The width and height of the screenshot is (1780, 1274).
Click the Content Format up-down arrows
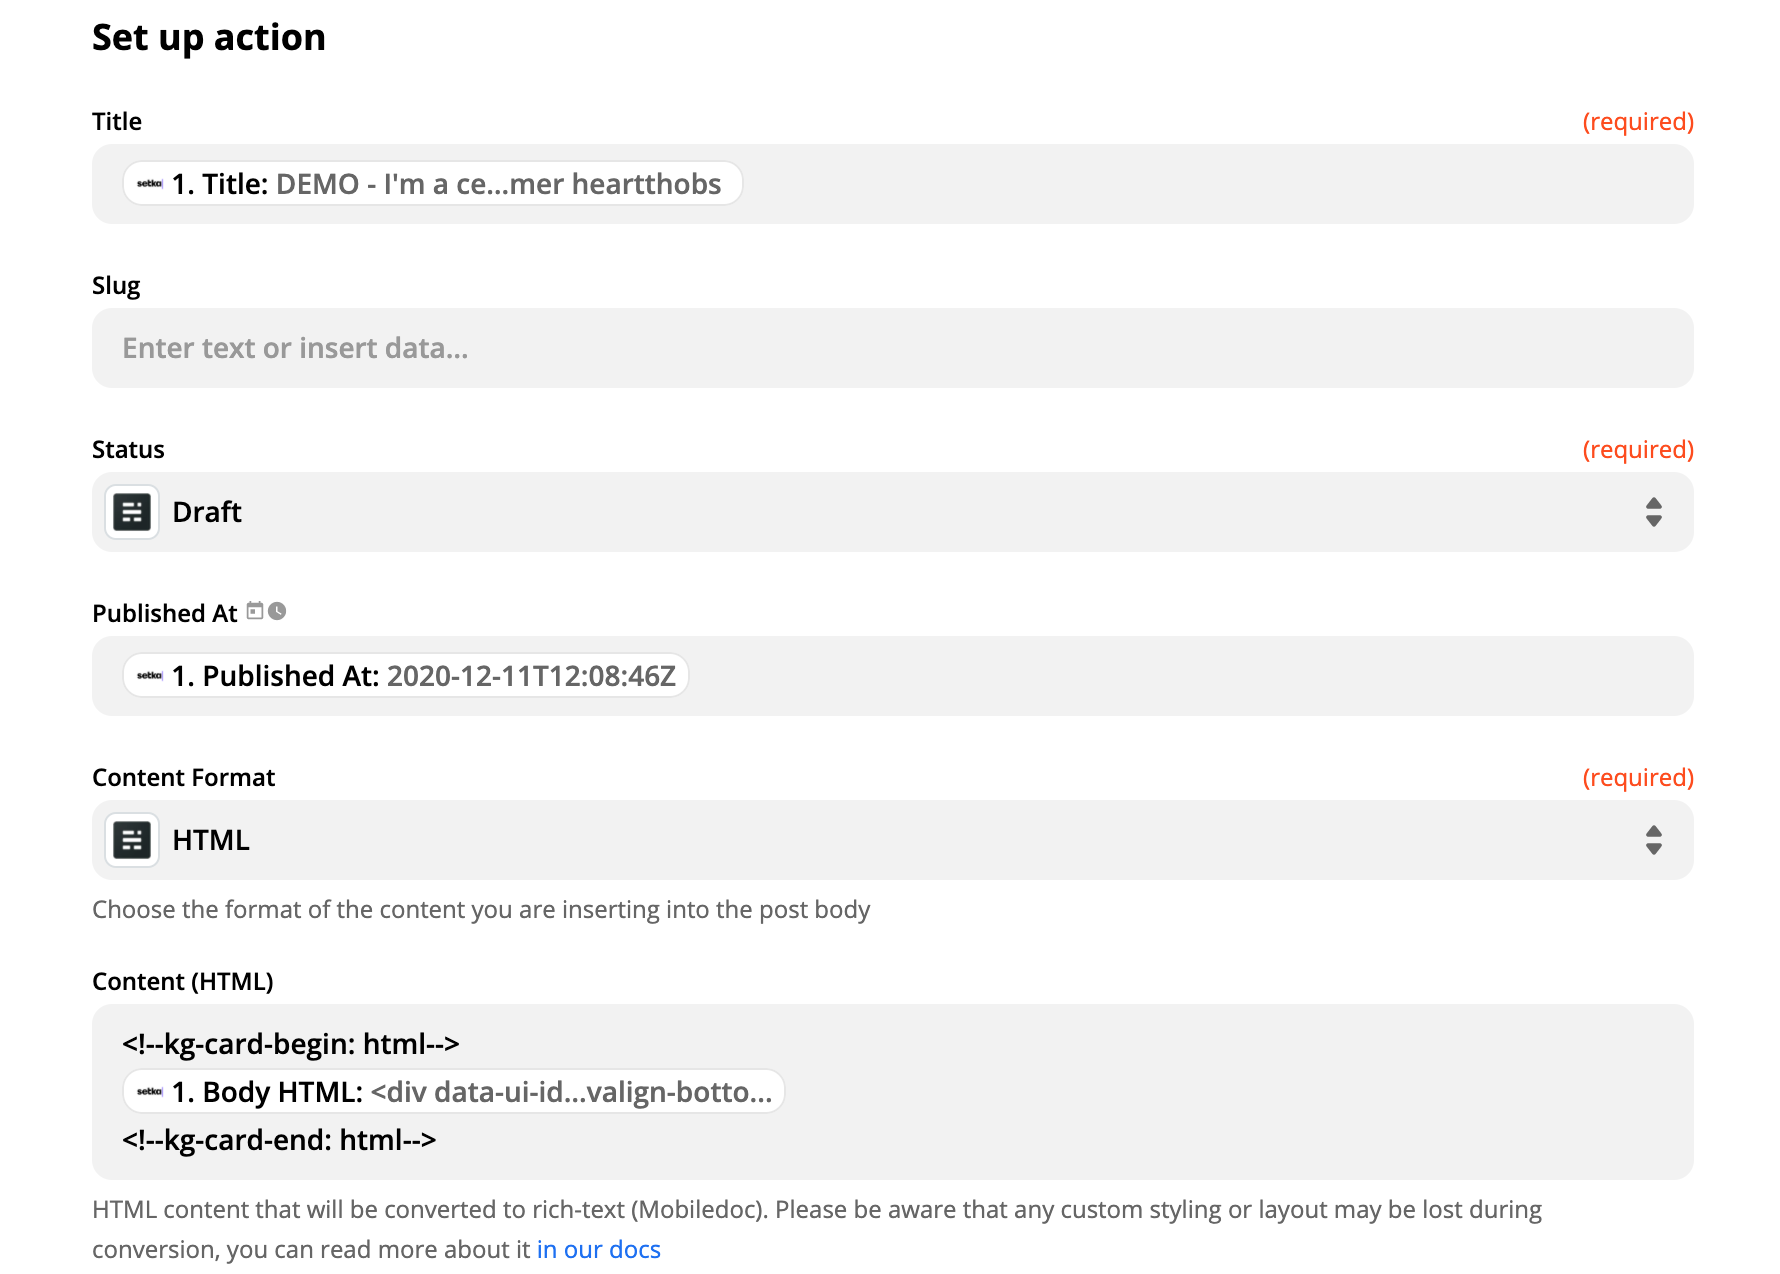(x=1653, y=840)
